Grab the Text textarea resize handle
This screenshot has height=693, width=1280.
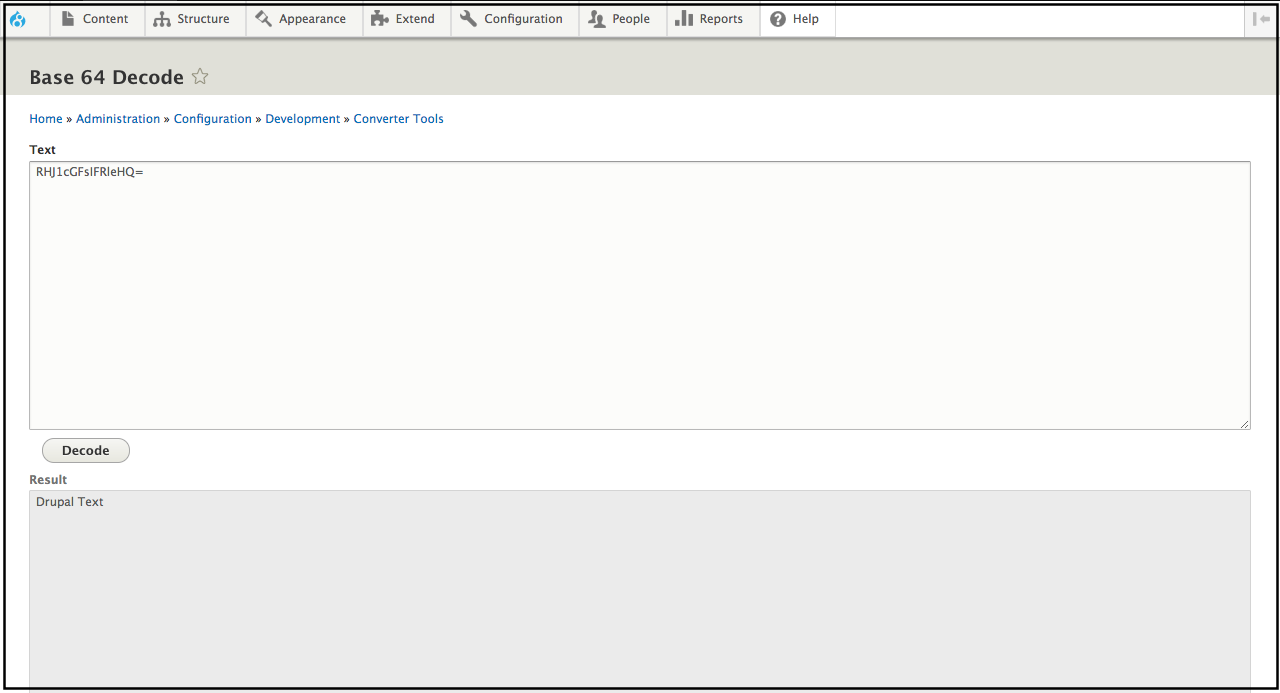click(1244, 424)
